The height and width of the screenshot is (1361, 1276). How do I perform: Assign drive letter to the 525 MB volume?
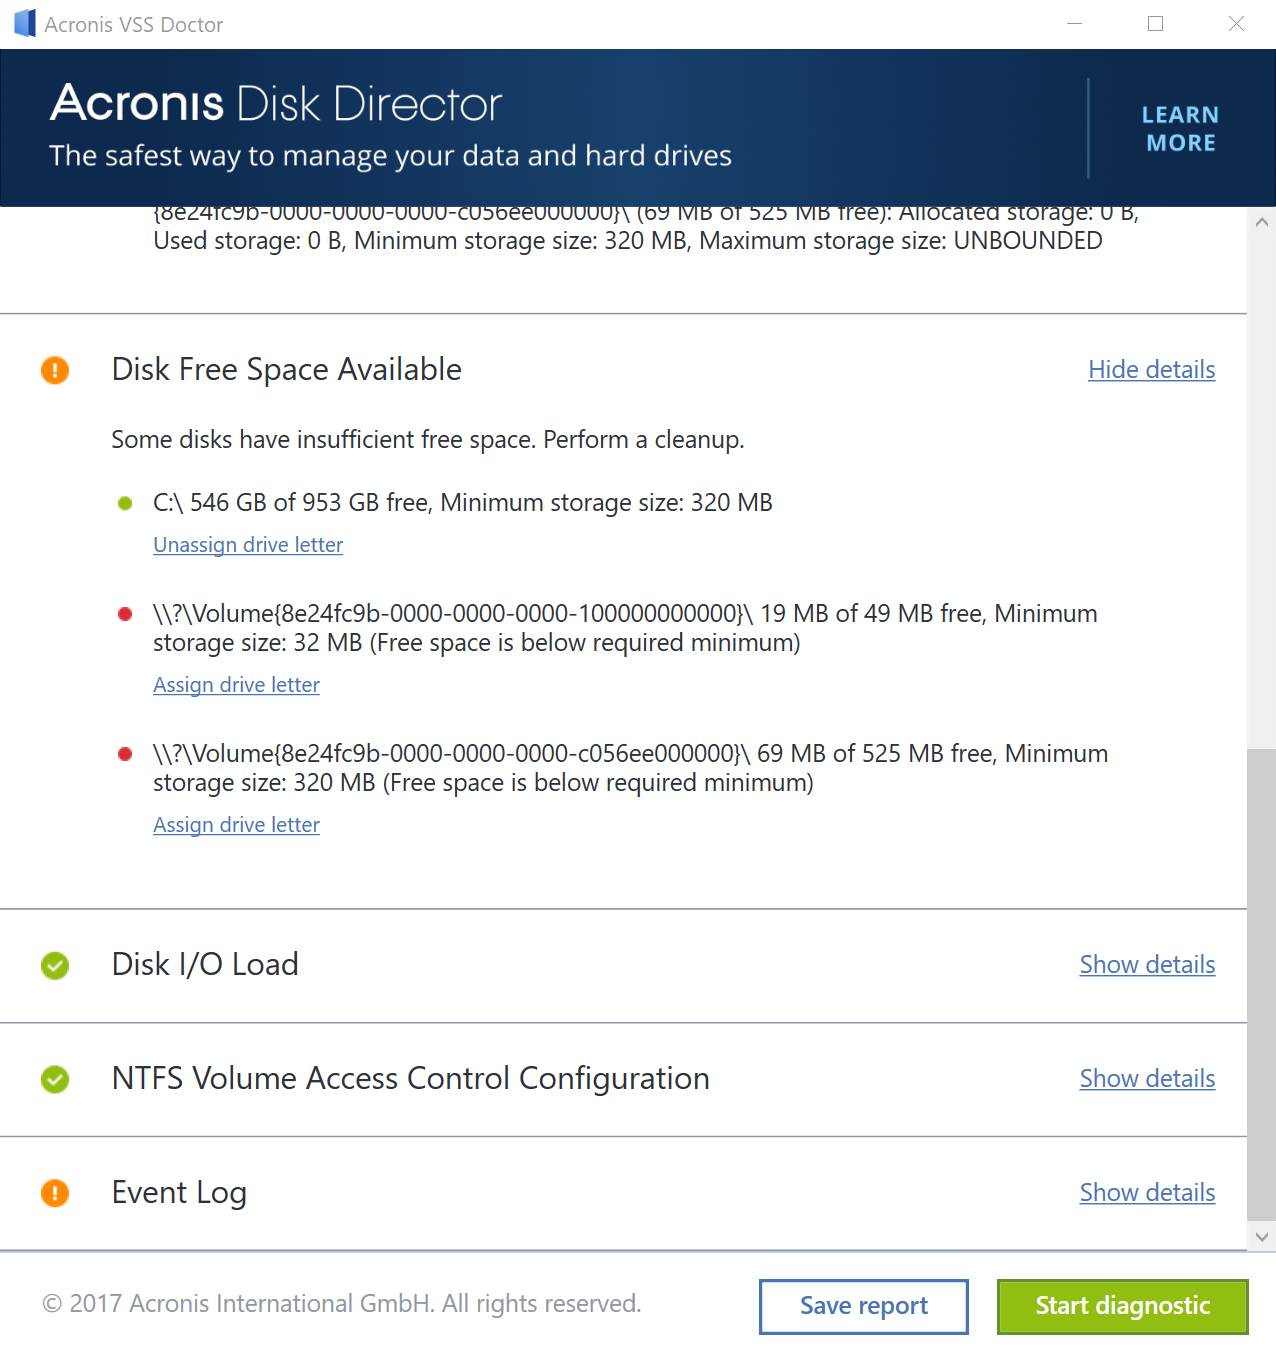coord(236,825)
